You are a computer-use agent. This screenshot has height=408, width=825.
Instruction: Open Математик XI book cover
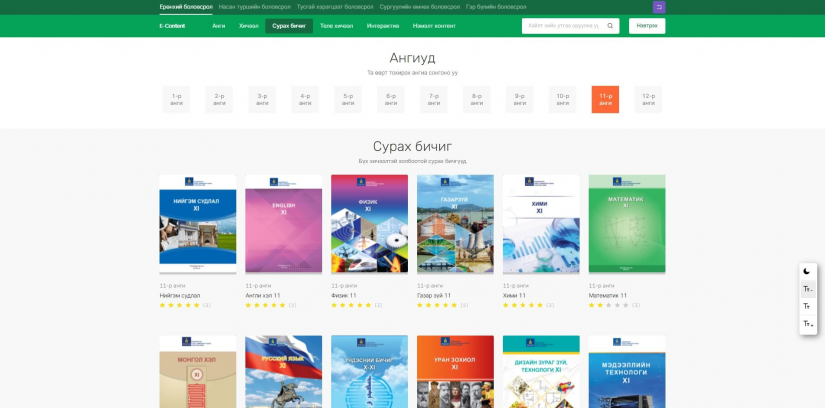click(x=627, y=224)
